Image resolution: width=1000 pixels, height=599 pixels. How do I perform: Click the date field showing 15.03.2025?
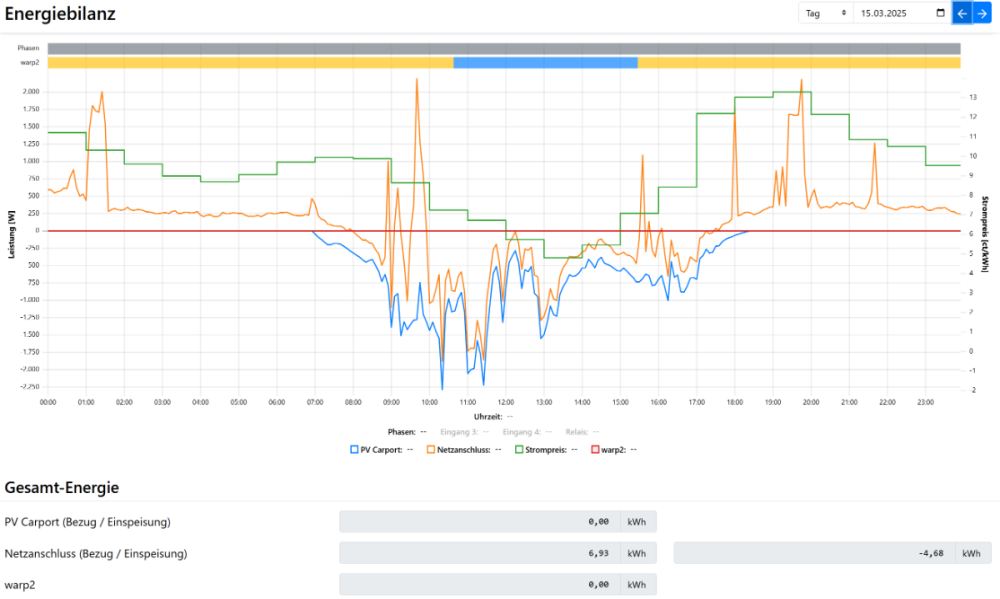coord(895,13)
